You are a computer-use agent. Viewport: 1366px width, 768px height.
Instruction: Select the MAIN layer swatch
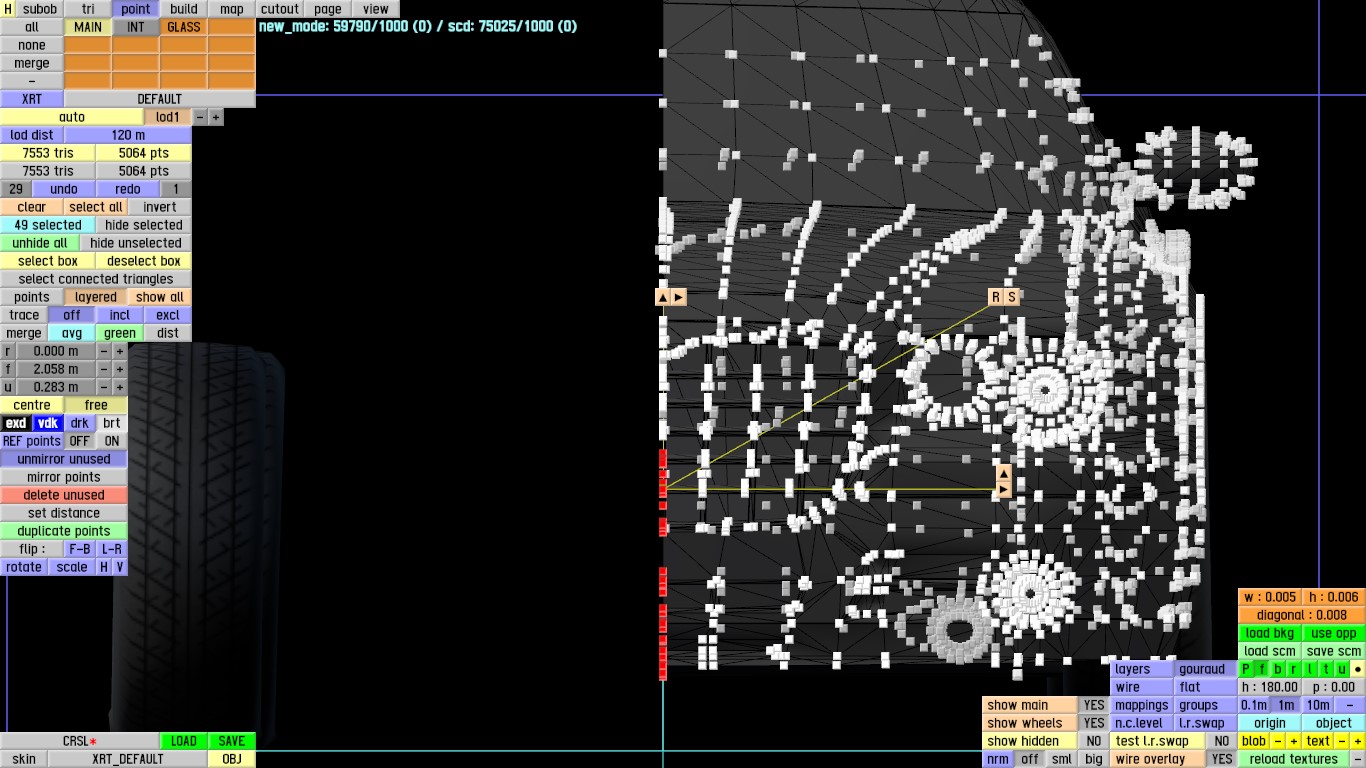(x=88, y=27)
